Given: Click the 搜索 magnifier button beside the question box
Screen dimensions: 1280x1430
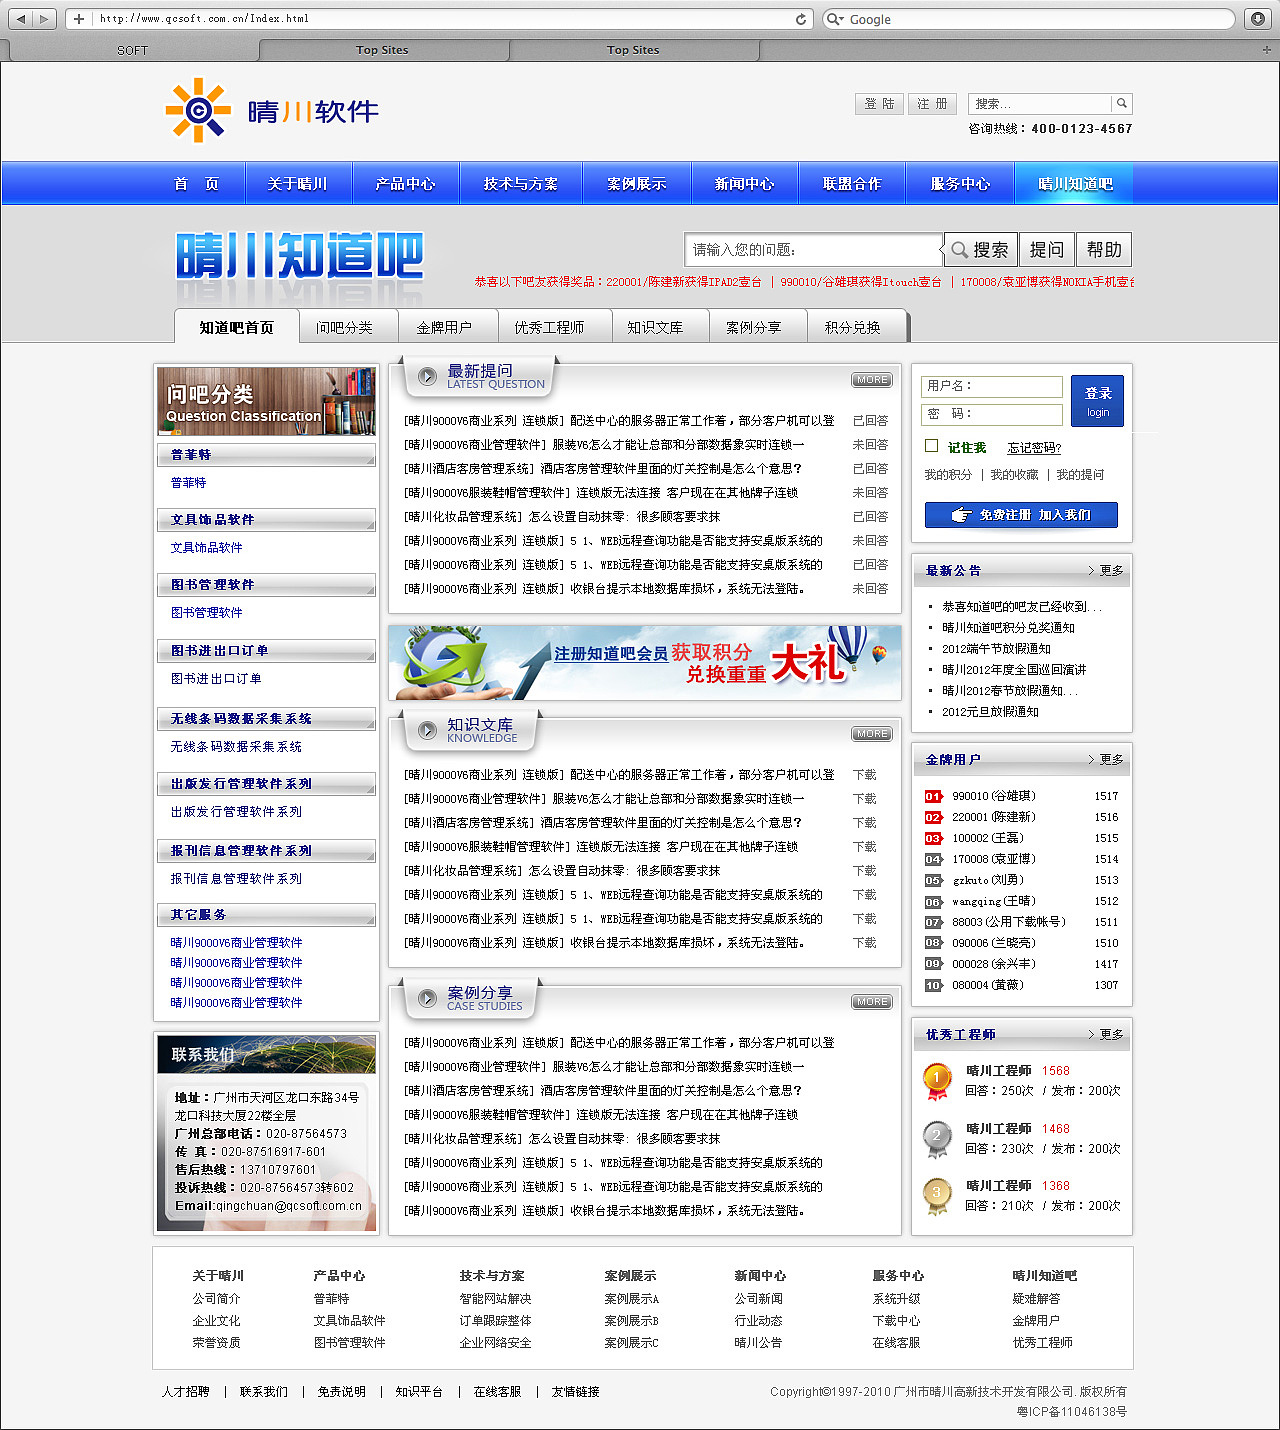Looking at the screenshot, I should pos(979,249).
